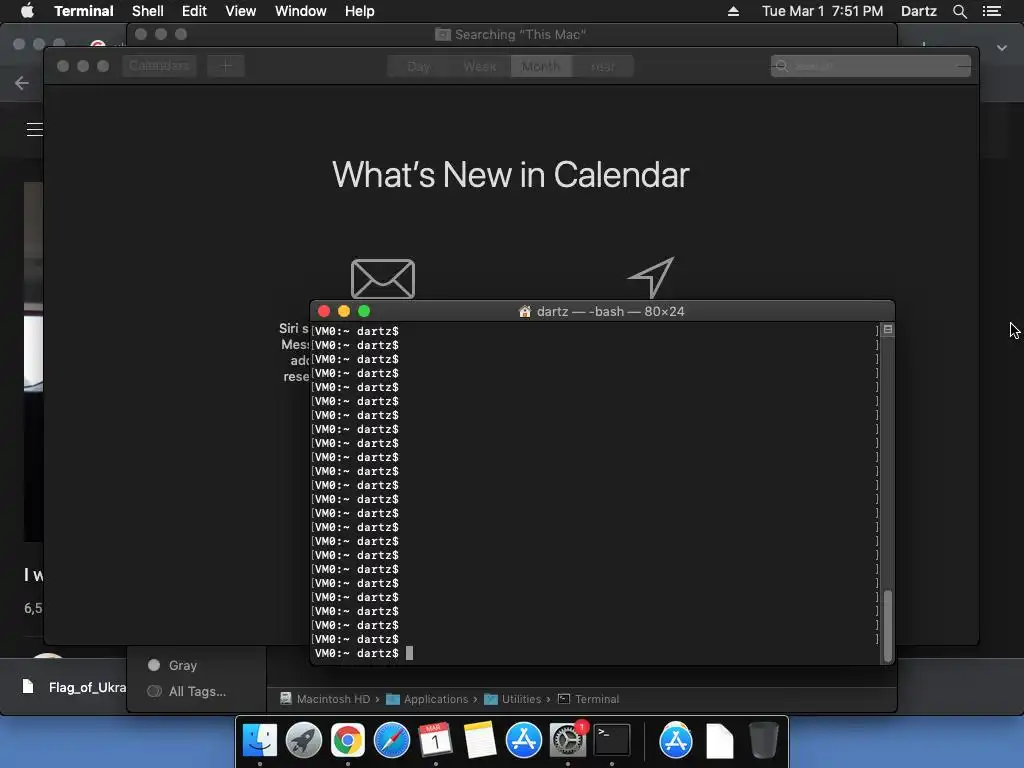Viewport: 1024px width, 768px height.
Task: Open Safari compass icon in Dock
Action: pos(392,741)
